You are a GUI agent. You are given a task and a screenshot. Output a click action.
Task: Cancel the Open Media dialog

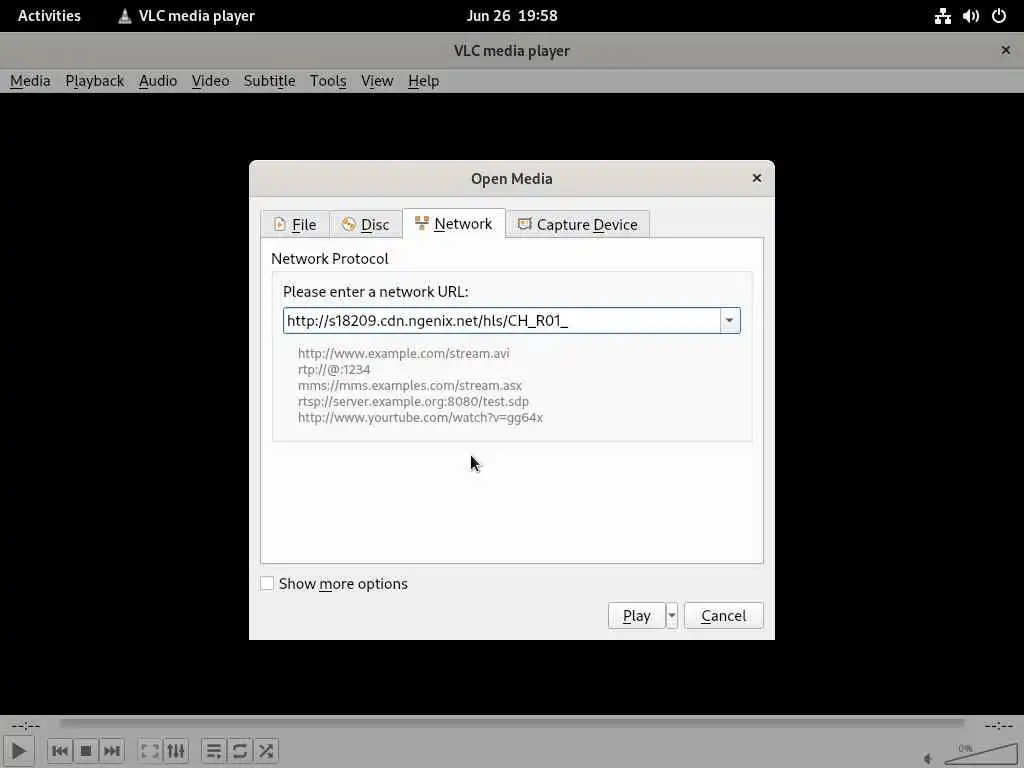pyautogui.click(x=724, y=616)
